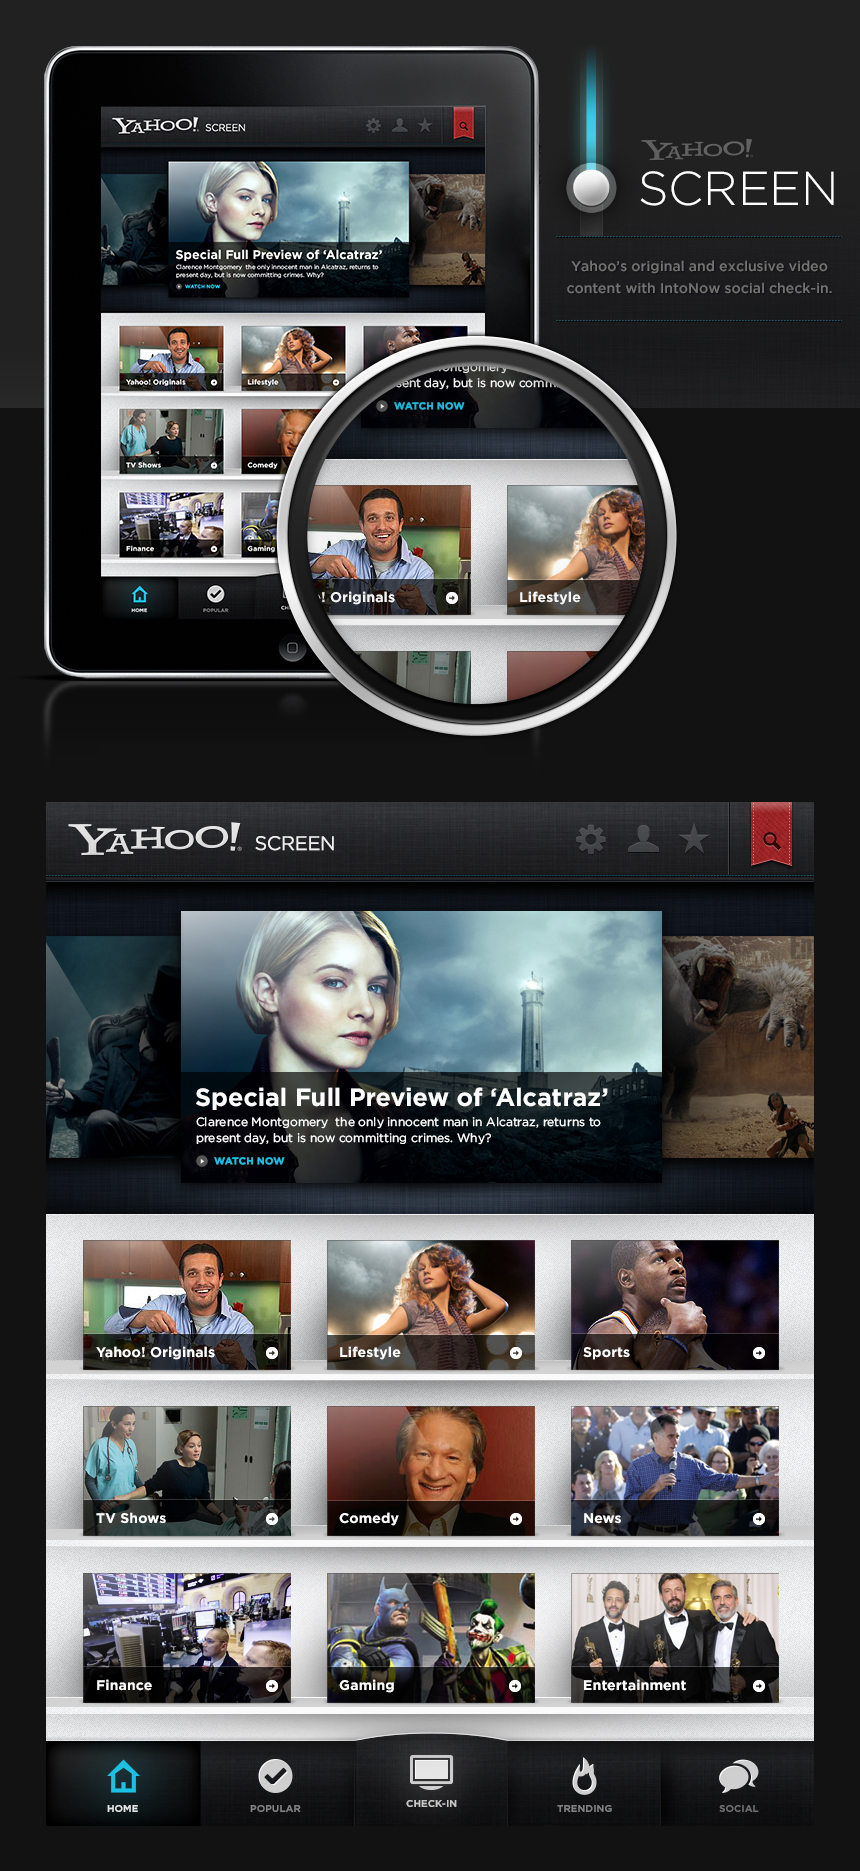Open search via the red ribbon in large header

pos(771,835)
